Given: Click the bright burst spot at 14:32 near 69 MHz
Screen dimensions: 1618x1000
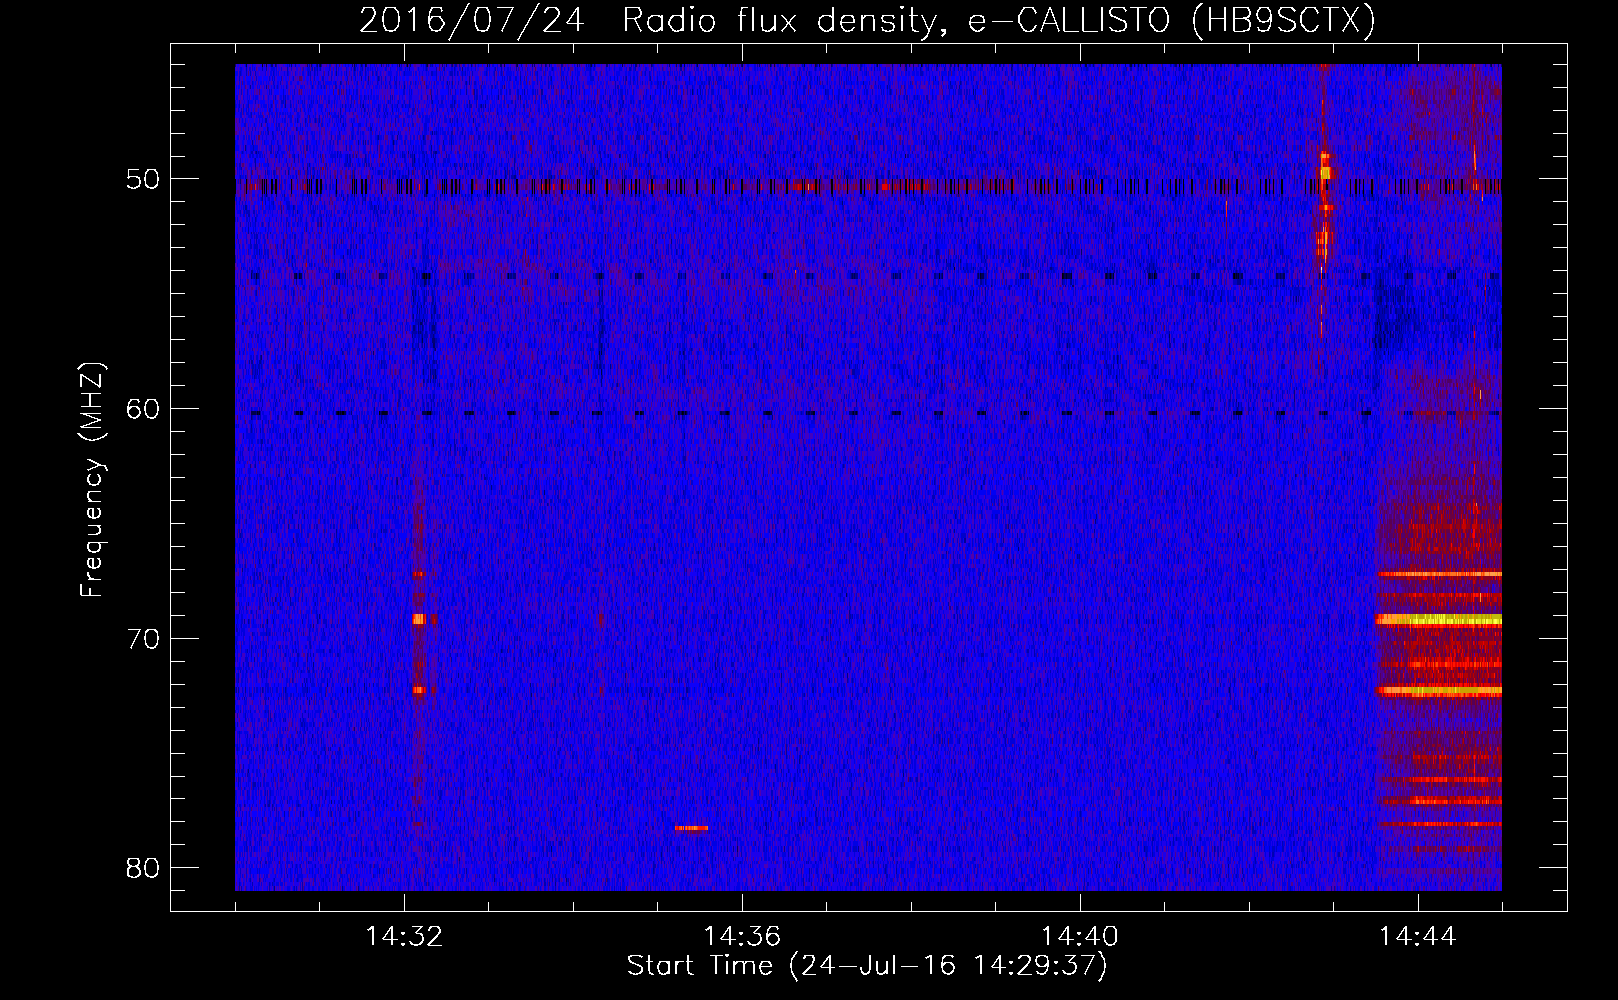Looking at the screenshot, I should 419,619.
